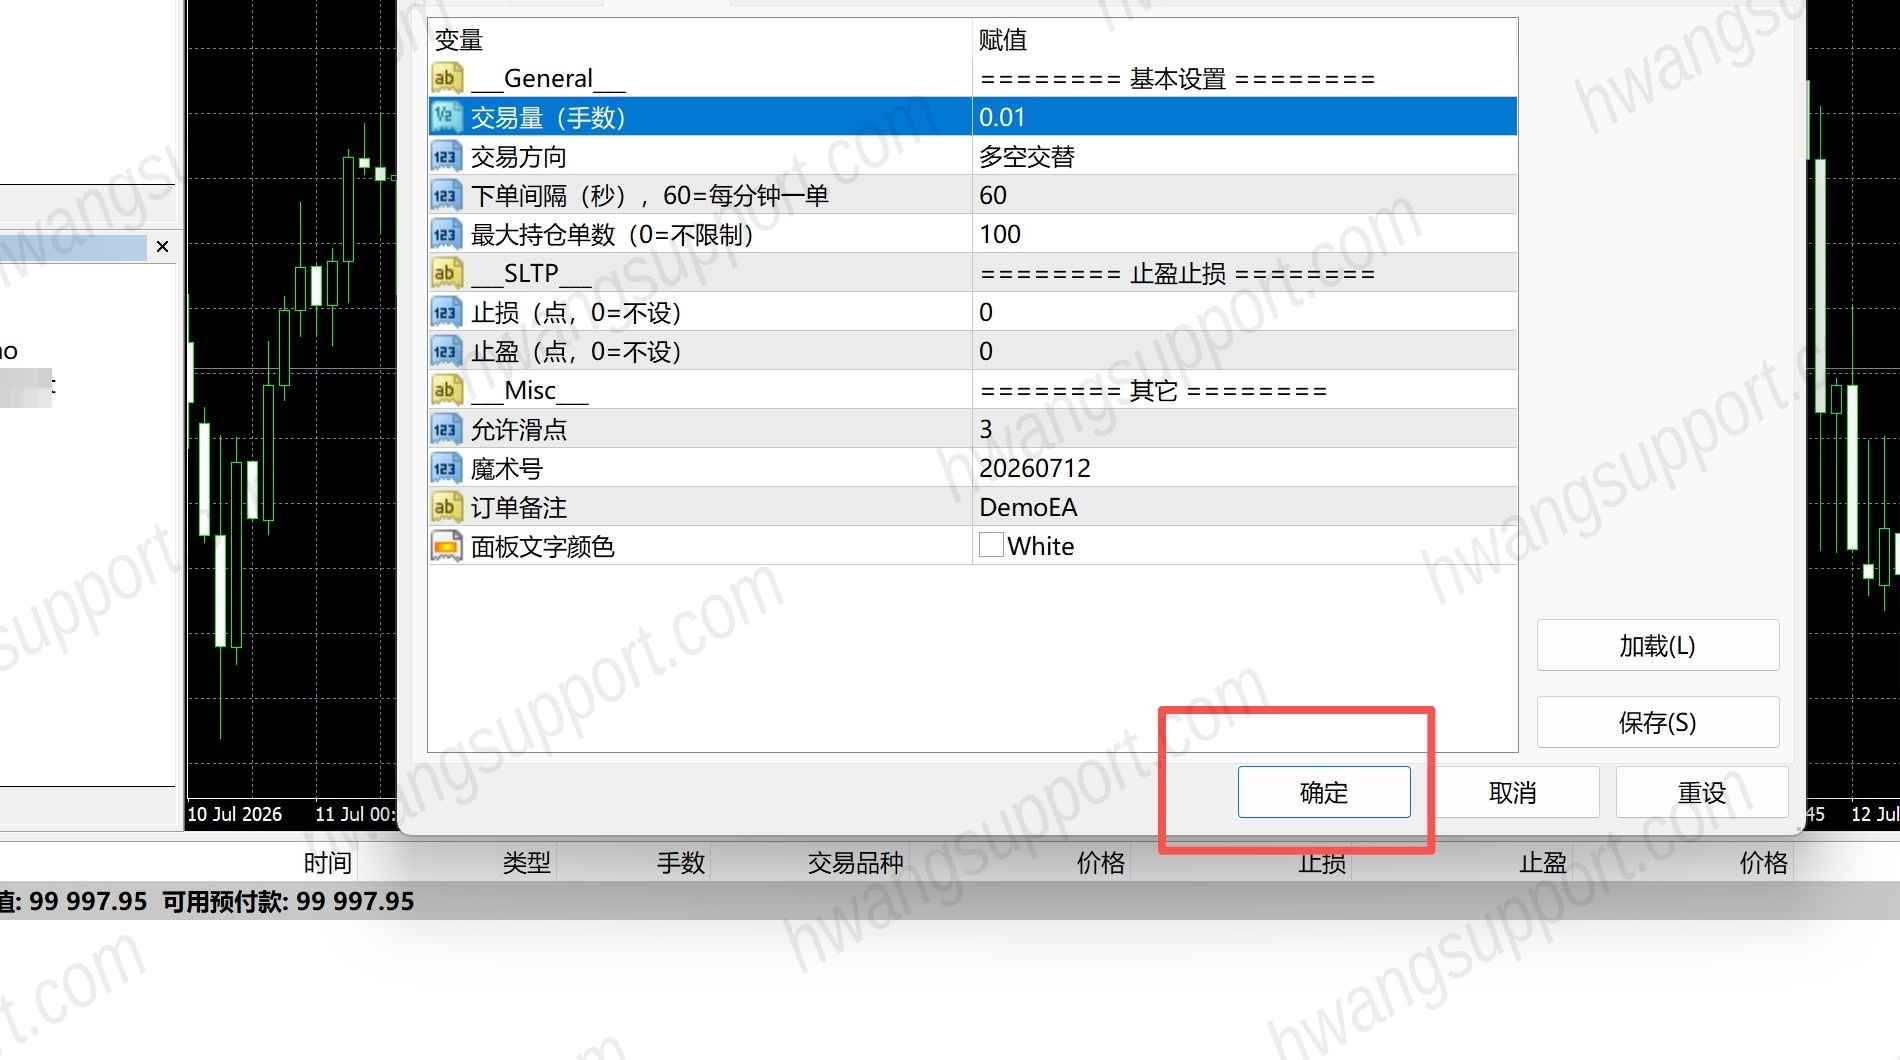The image size is (1900, 1060).
Task: Select the 面板文字颜色 row label
Action: pyautogui.click(x=542, y=546)
